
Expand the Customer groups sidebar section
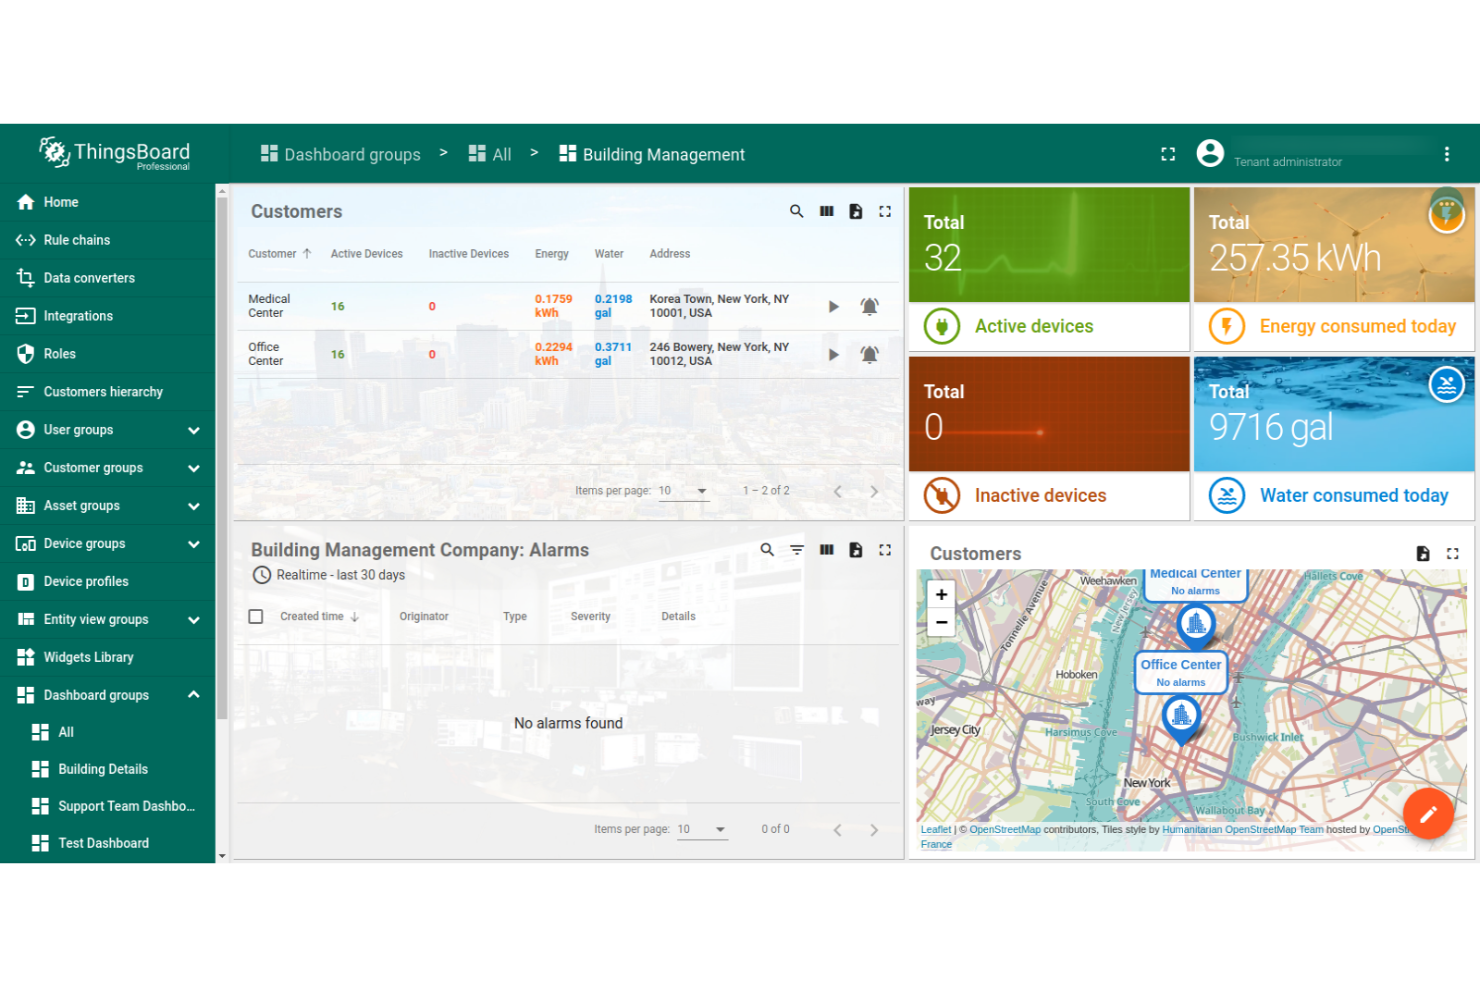(x=193, y=467)
